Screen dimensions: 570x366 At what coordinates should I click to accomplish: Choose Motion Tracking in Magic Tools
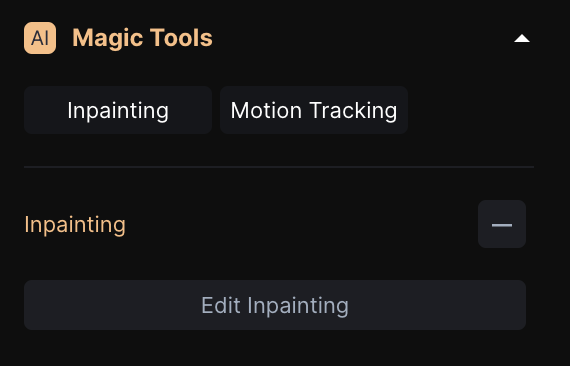pos(314,110)
